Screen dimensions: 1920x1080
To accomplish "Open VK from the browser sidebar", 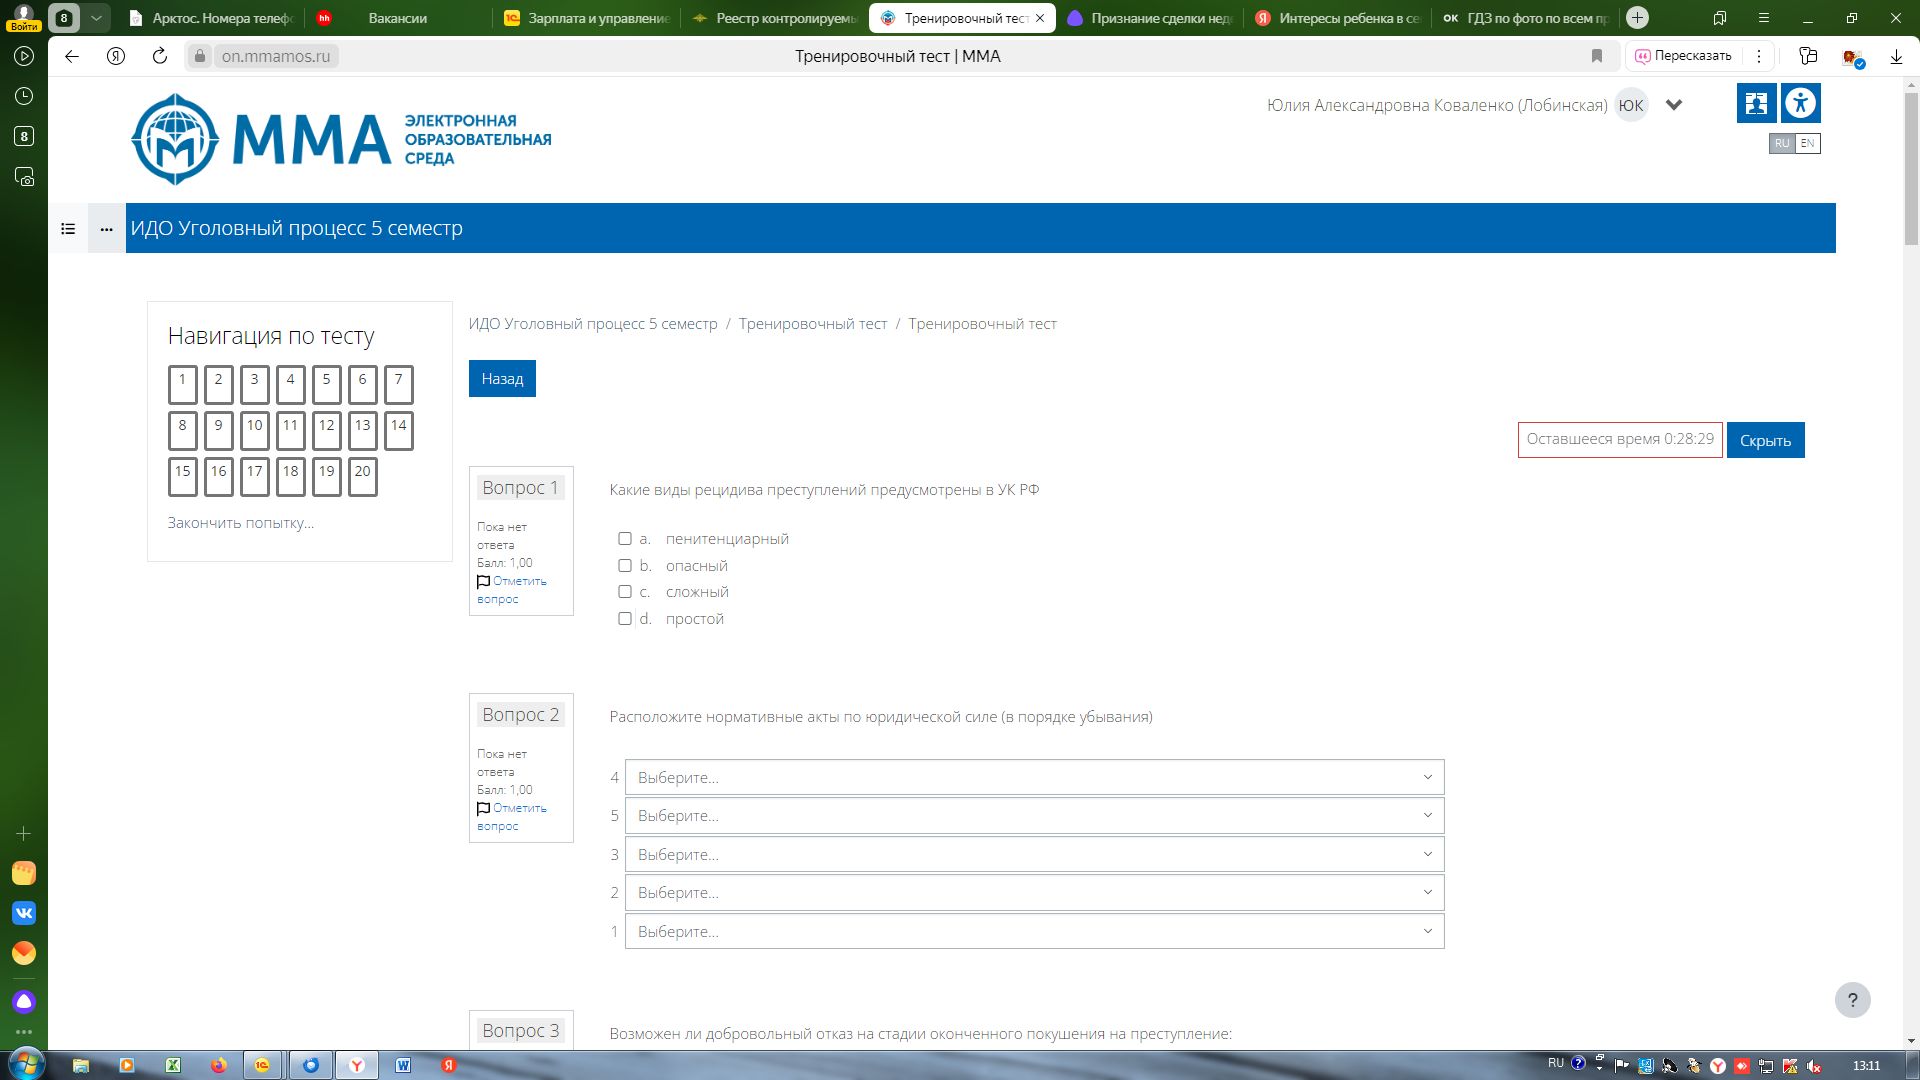I will pos(24,913).
